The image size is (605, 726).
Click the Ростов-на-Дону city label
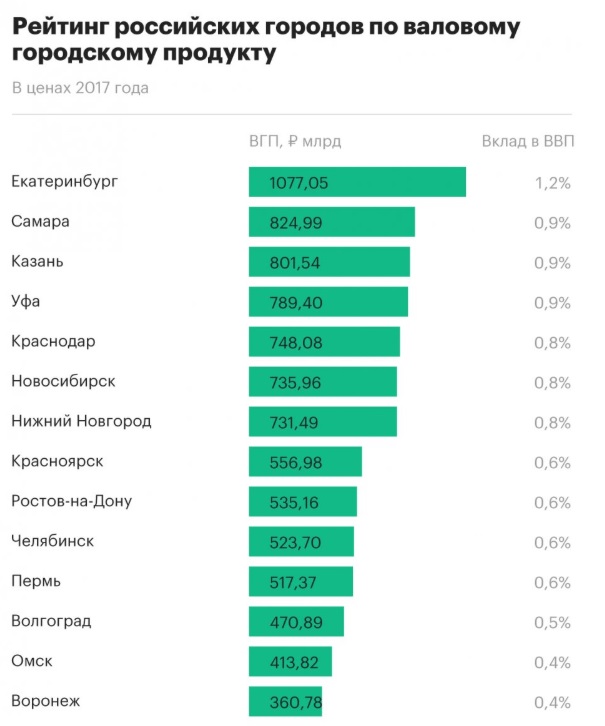pyautogui.click(x=71, y=501)
